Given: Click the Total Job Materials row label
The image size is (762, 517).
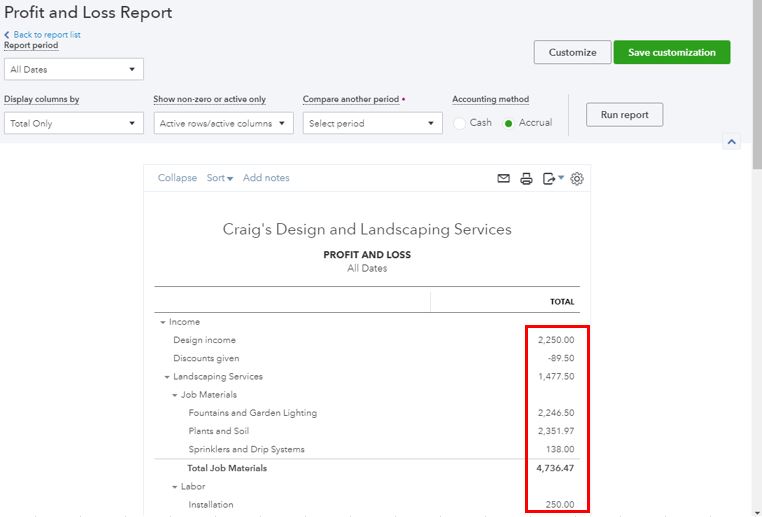Looking at the screenshot, I should 227,468.
